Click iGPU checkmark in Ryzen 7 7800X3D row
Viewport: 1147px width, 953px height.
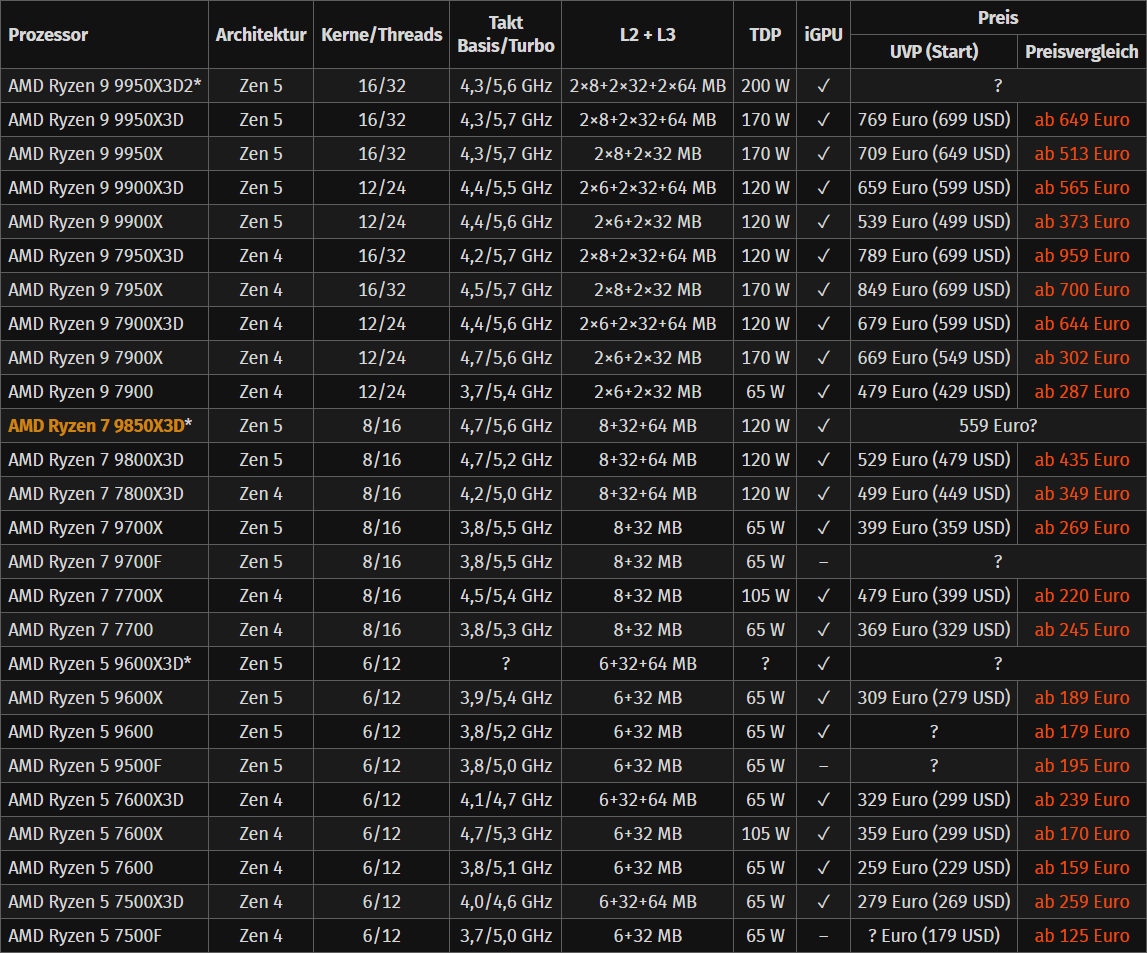click(823, 494)
